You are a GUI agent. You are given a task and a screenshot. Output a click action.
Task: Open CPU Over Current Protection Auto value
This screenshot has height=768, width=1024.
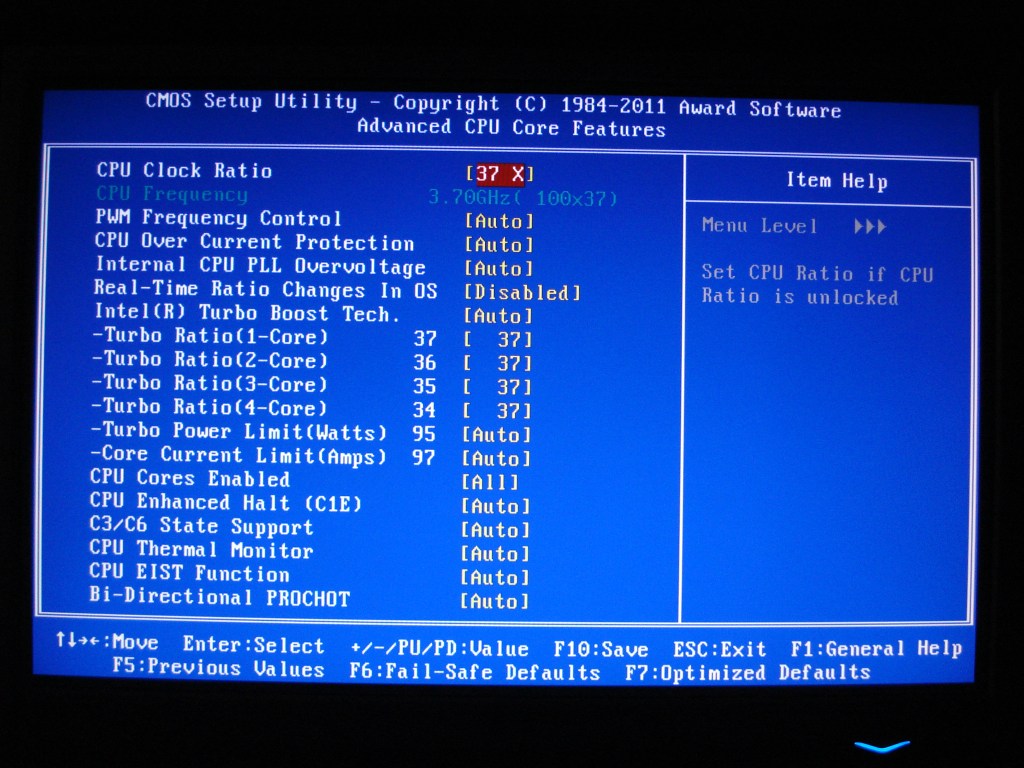(x=499, y=245)
